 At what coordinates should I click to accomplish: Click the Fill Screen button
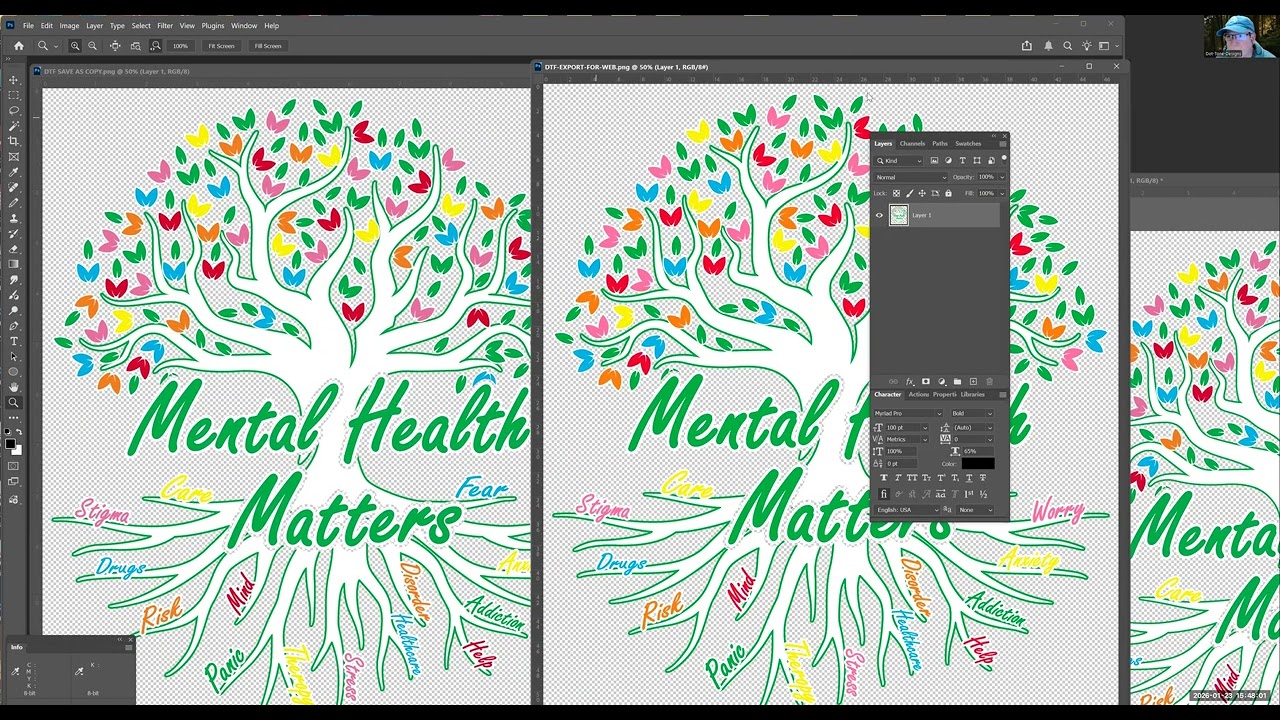267,46
